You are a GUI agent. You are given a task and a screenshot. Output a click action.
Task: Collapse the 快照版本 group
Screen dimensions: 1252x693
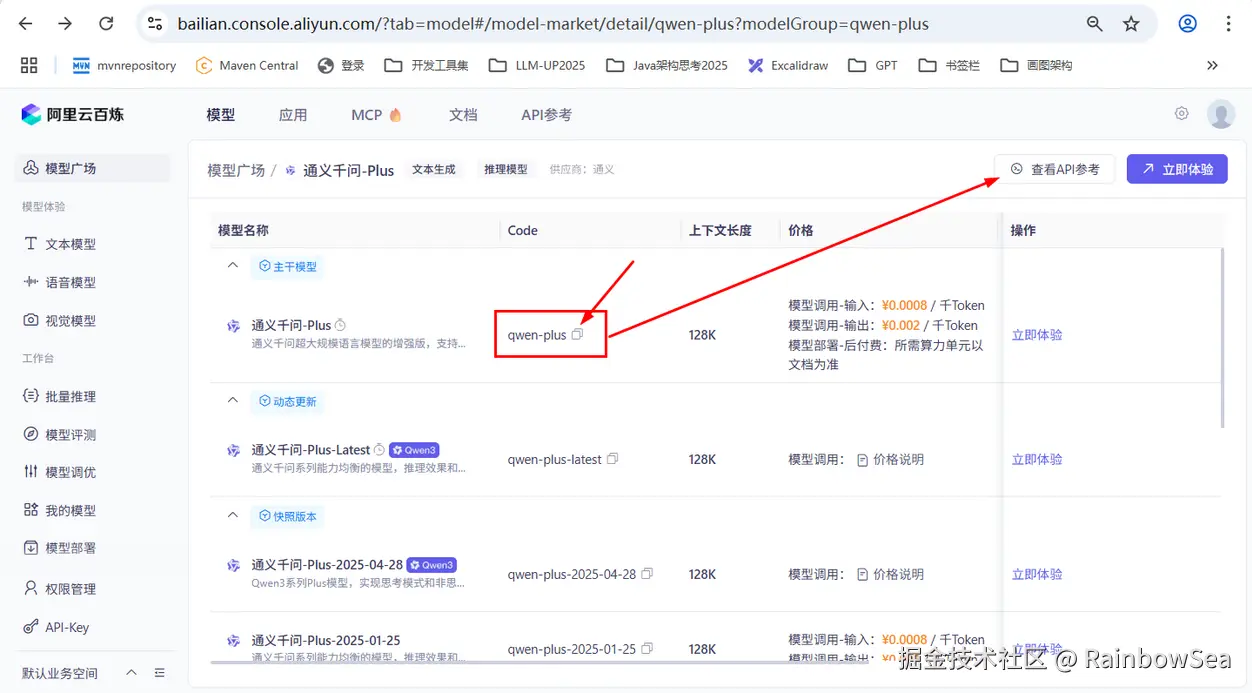pos(233,516)
